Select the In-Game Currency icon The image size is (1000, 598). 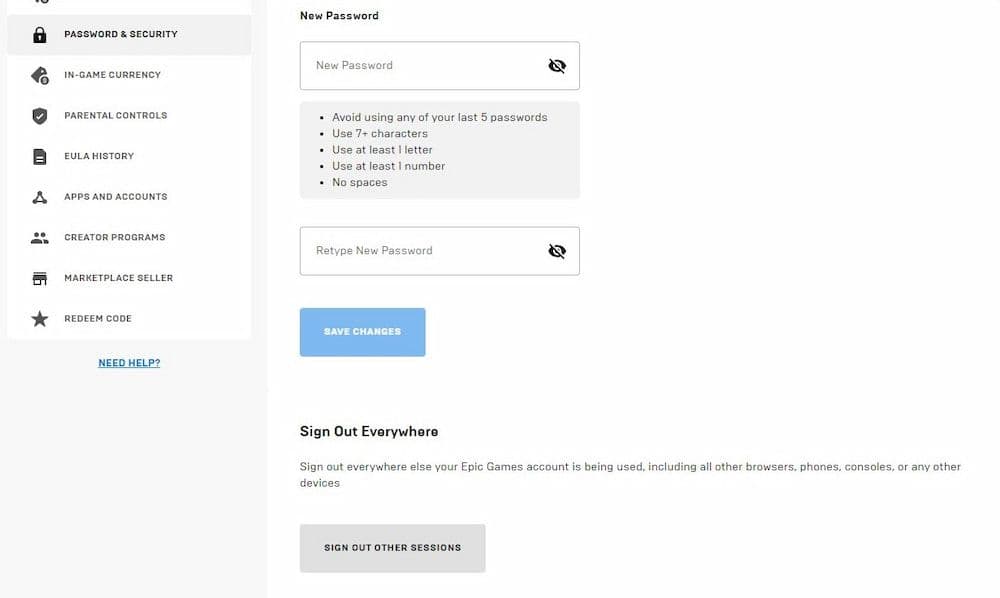[39, 74]
